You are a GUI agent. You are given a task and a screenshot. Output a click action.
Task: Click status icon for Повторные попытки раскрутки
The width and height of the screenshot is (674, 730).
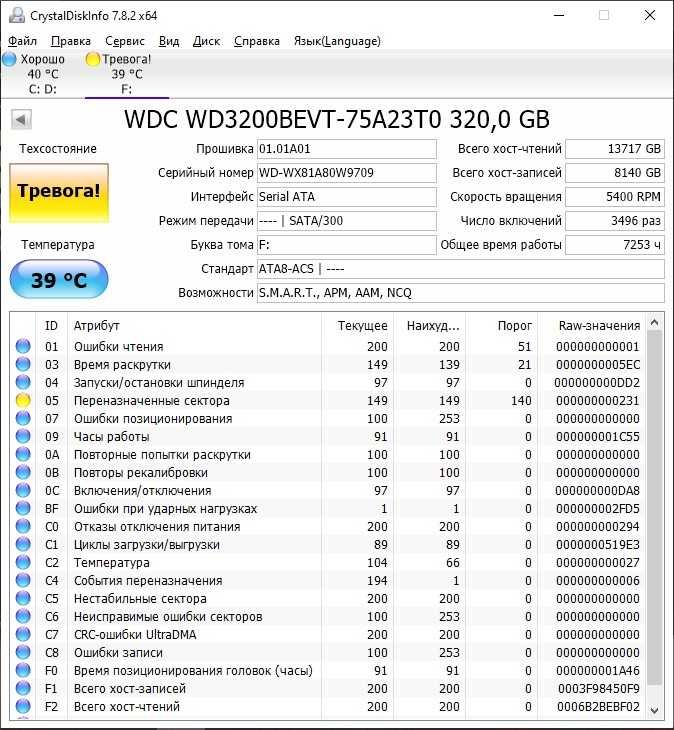(x=23, y=454)
